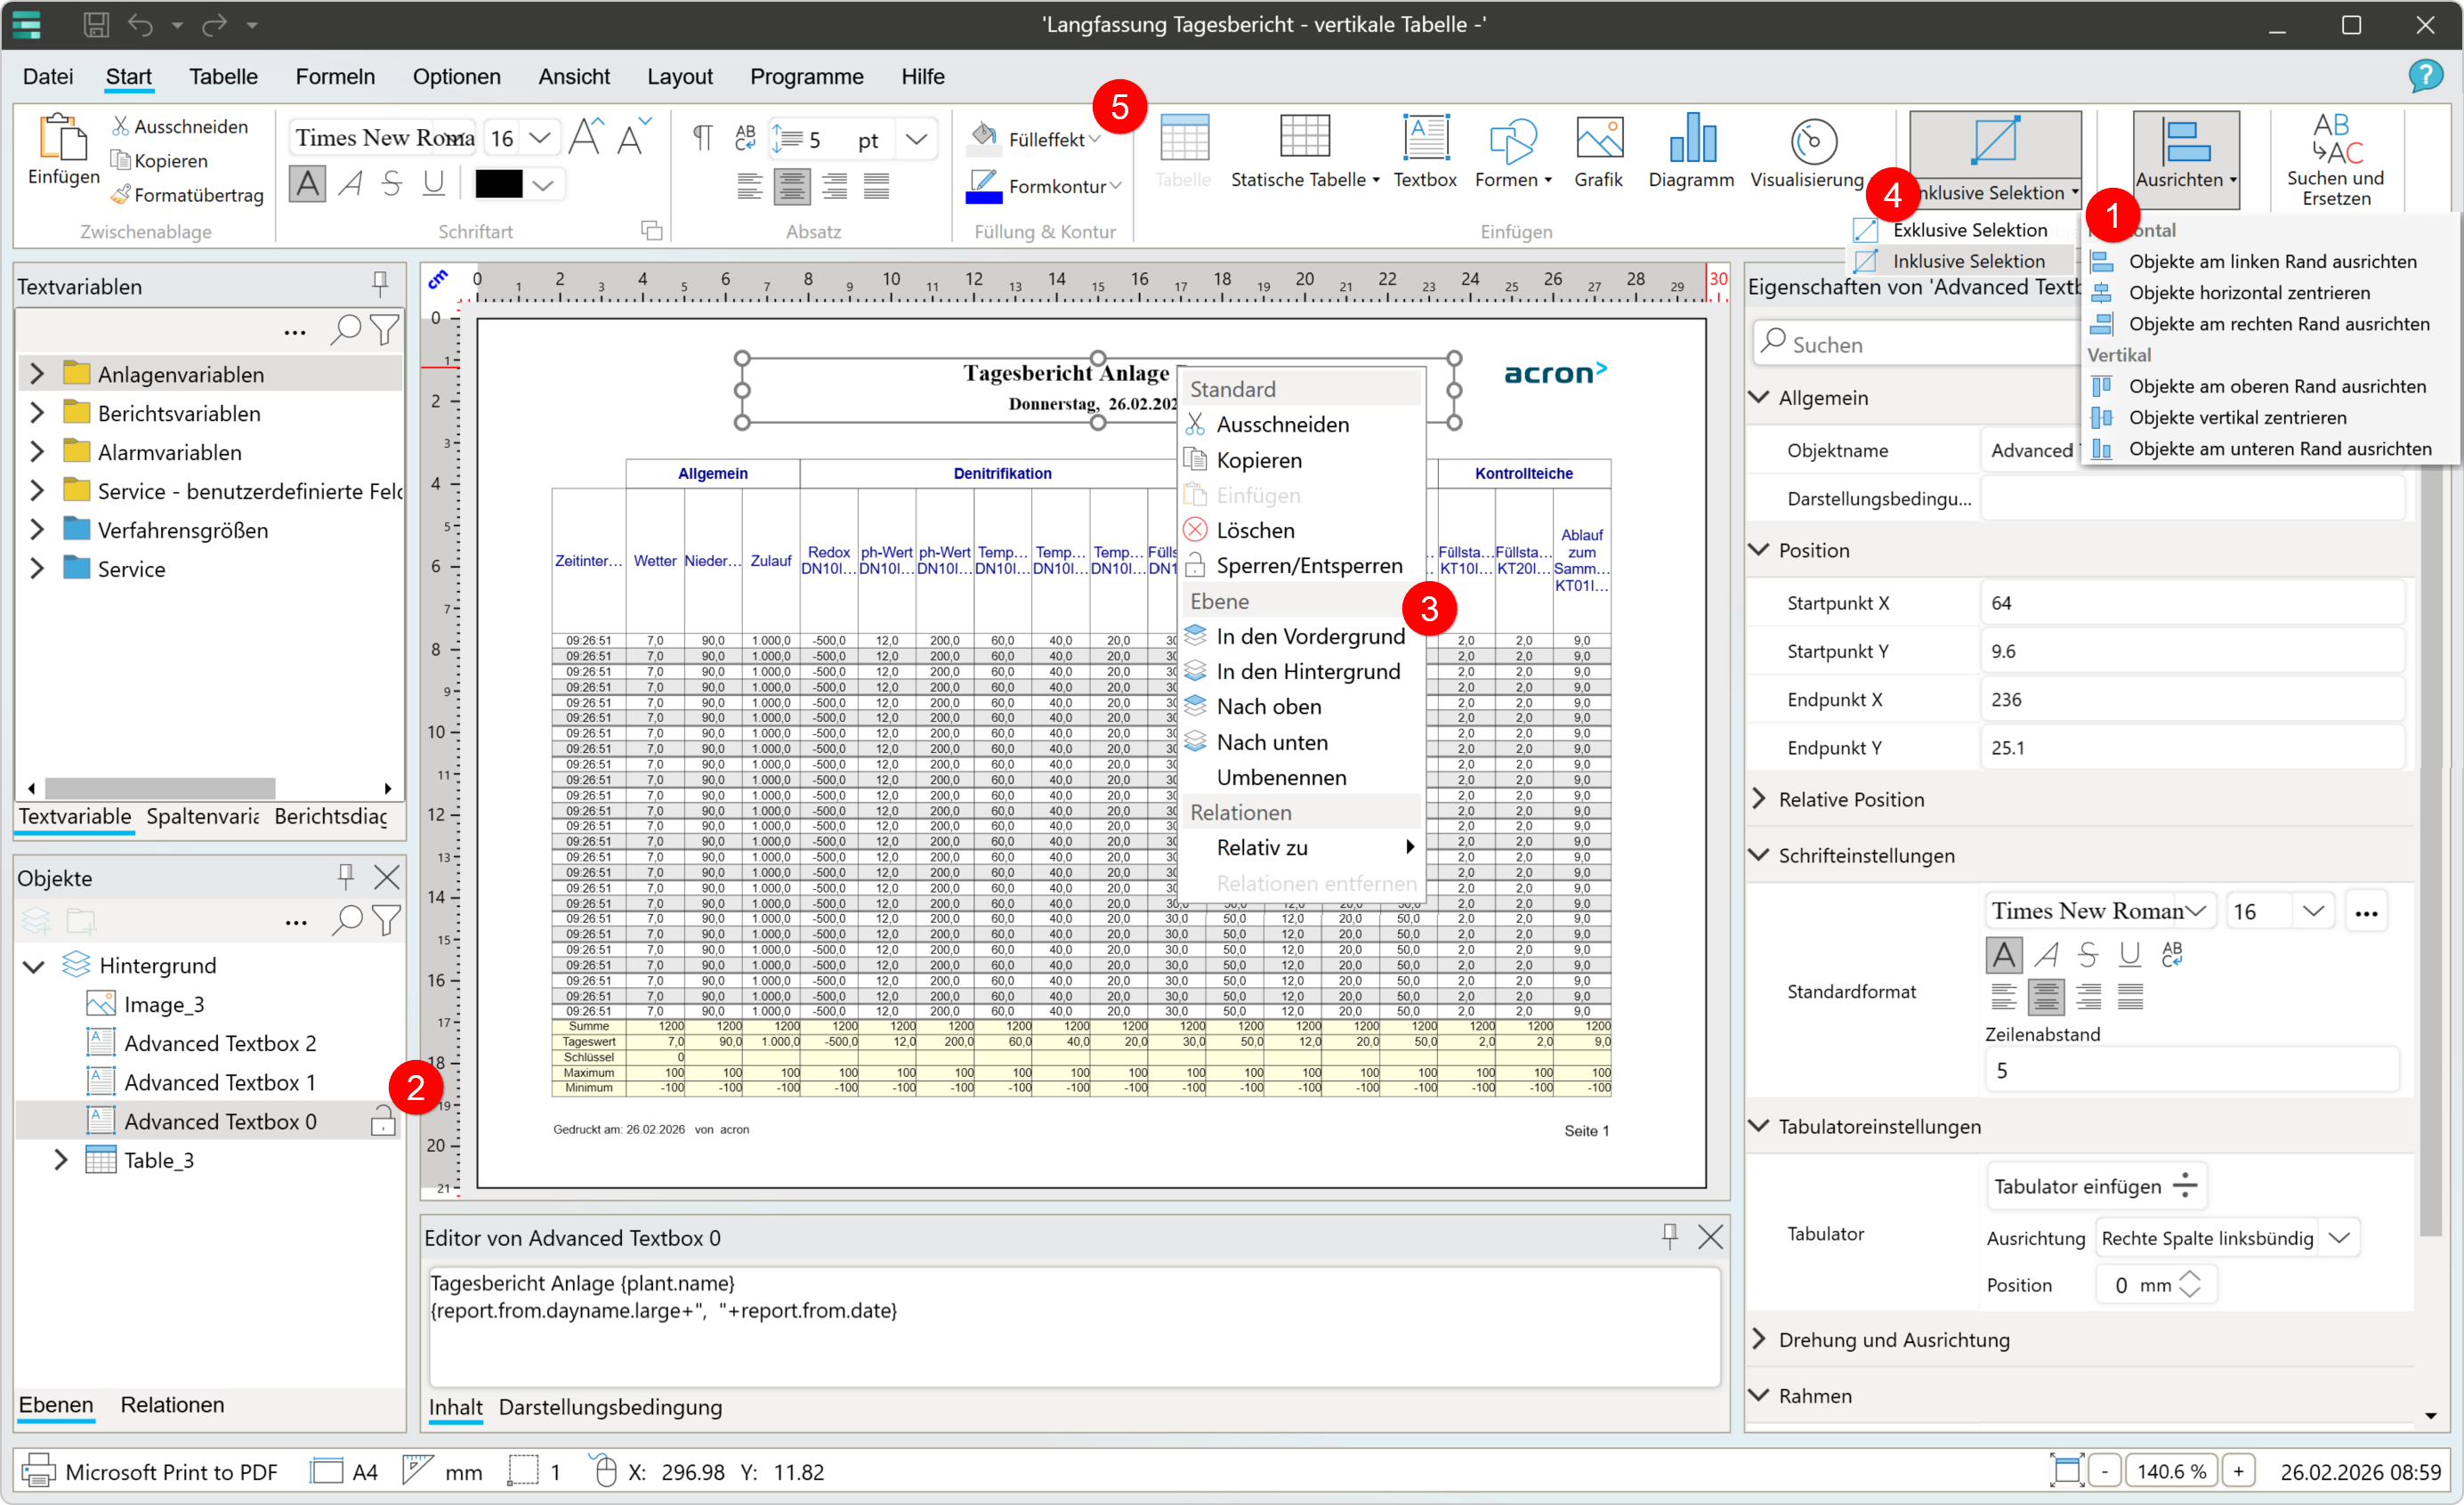The width and height of the screenshot is (2464, 1505).
Task: Open the Formen shapes tool
Action: (x=1512, y=151)
